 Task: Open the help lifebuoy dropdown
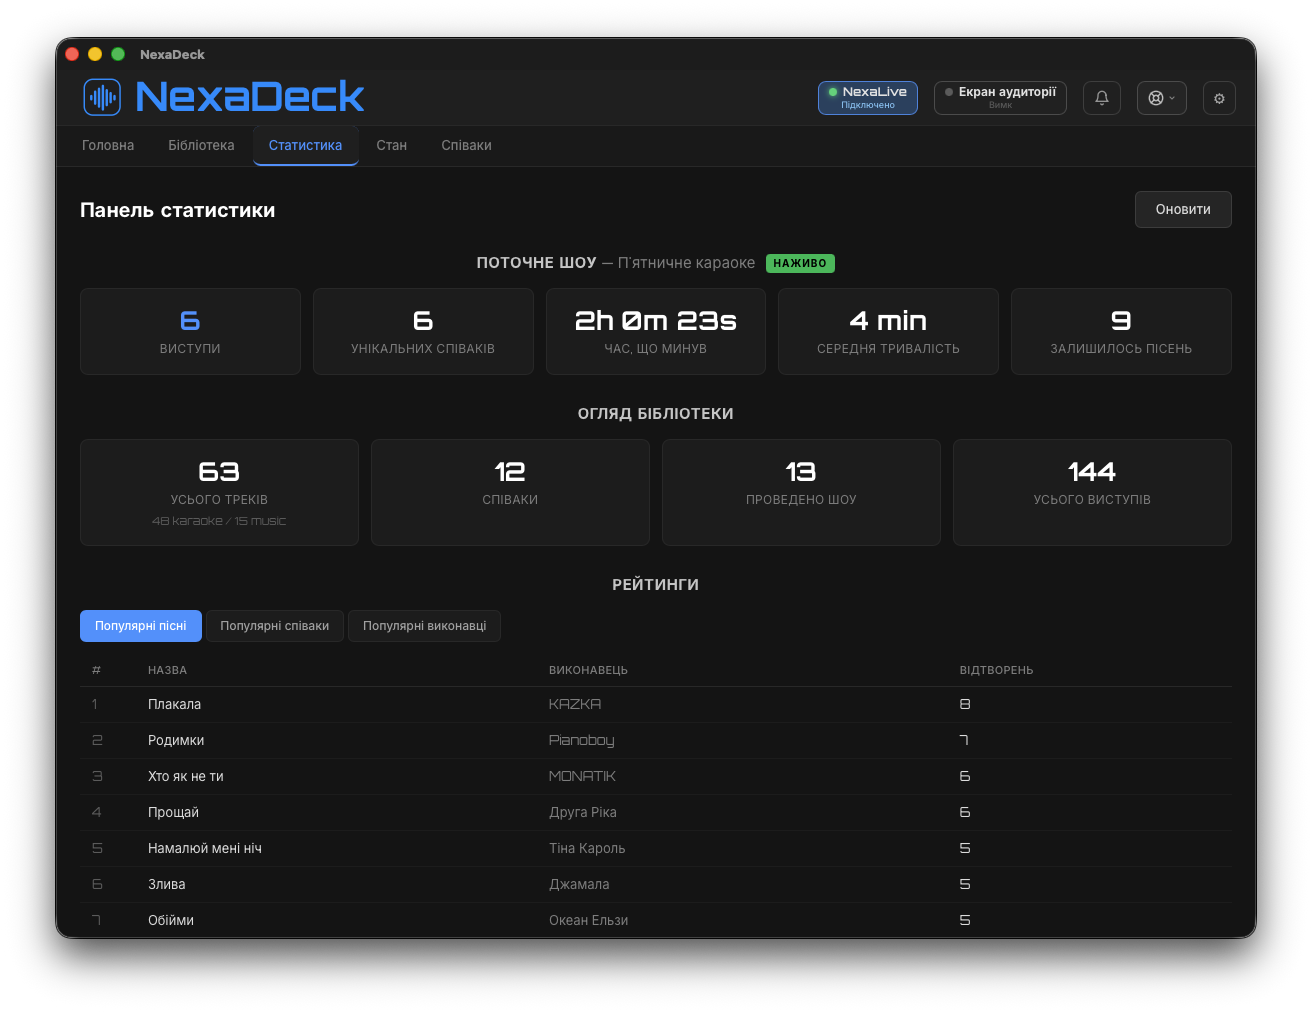tap(1162, 98)
